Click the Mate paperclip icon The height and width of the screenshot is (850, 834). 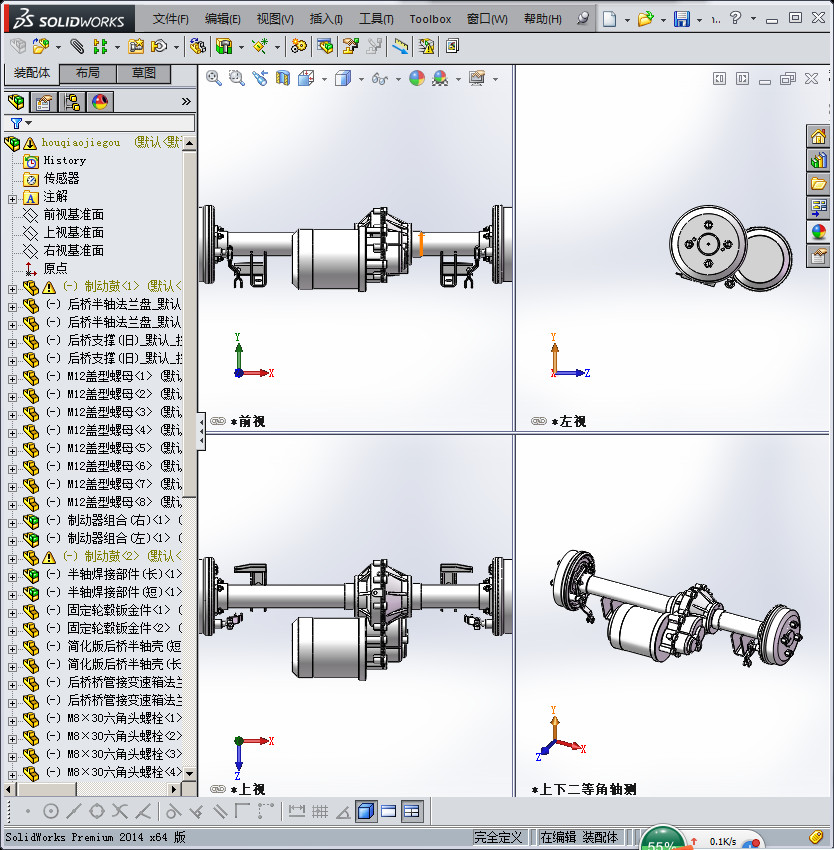point(78,47)
